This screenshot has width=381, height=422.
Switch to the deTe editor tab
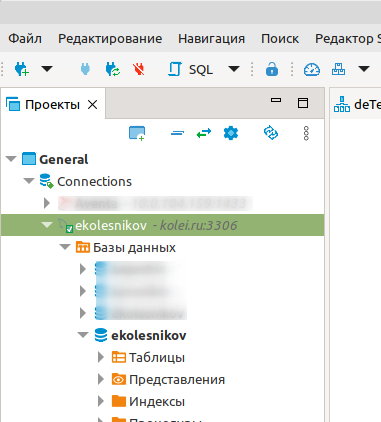click(357, 104)
